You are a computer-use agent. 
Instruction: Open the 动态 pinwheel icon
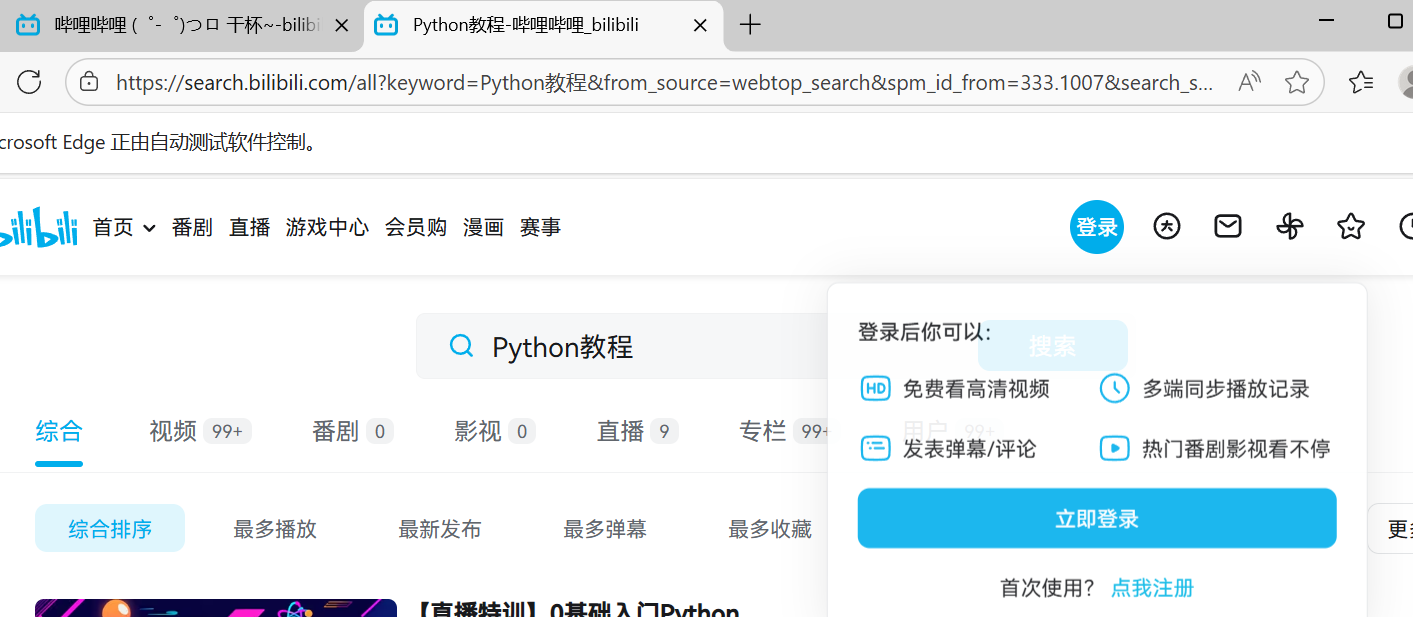point(1290,227)
